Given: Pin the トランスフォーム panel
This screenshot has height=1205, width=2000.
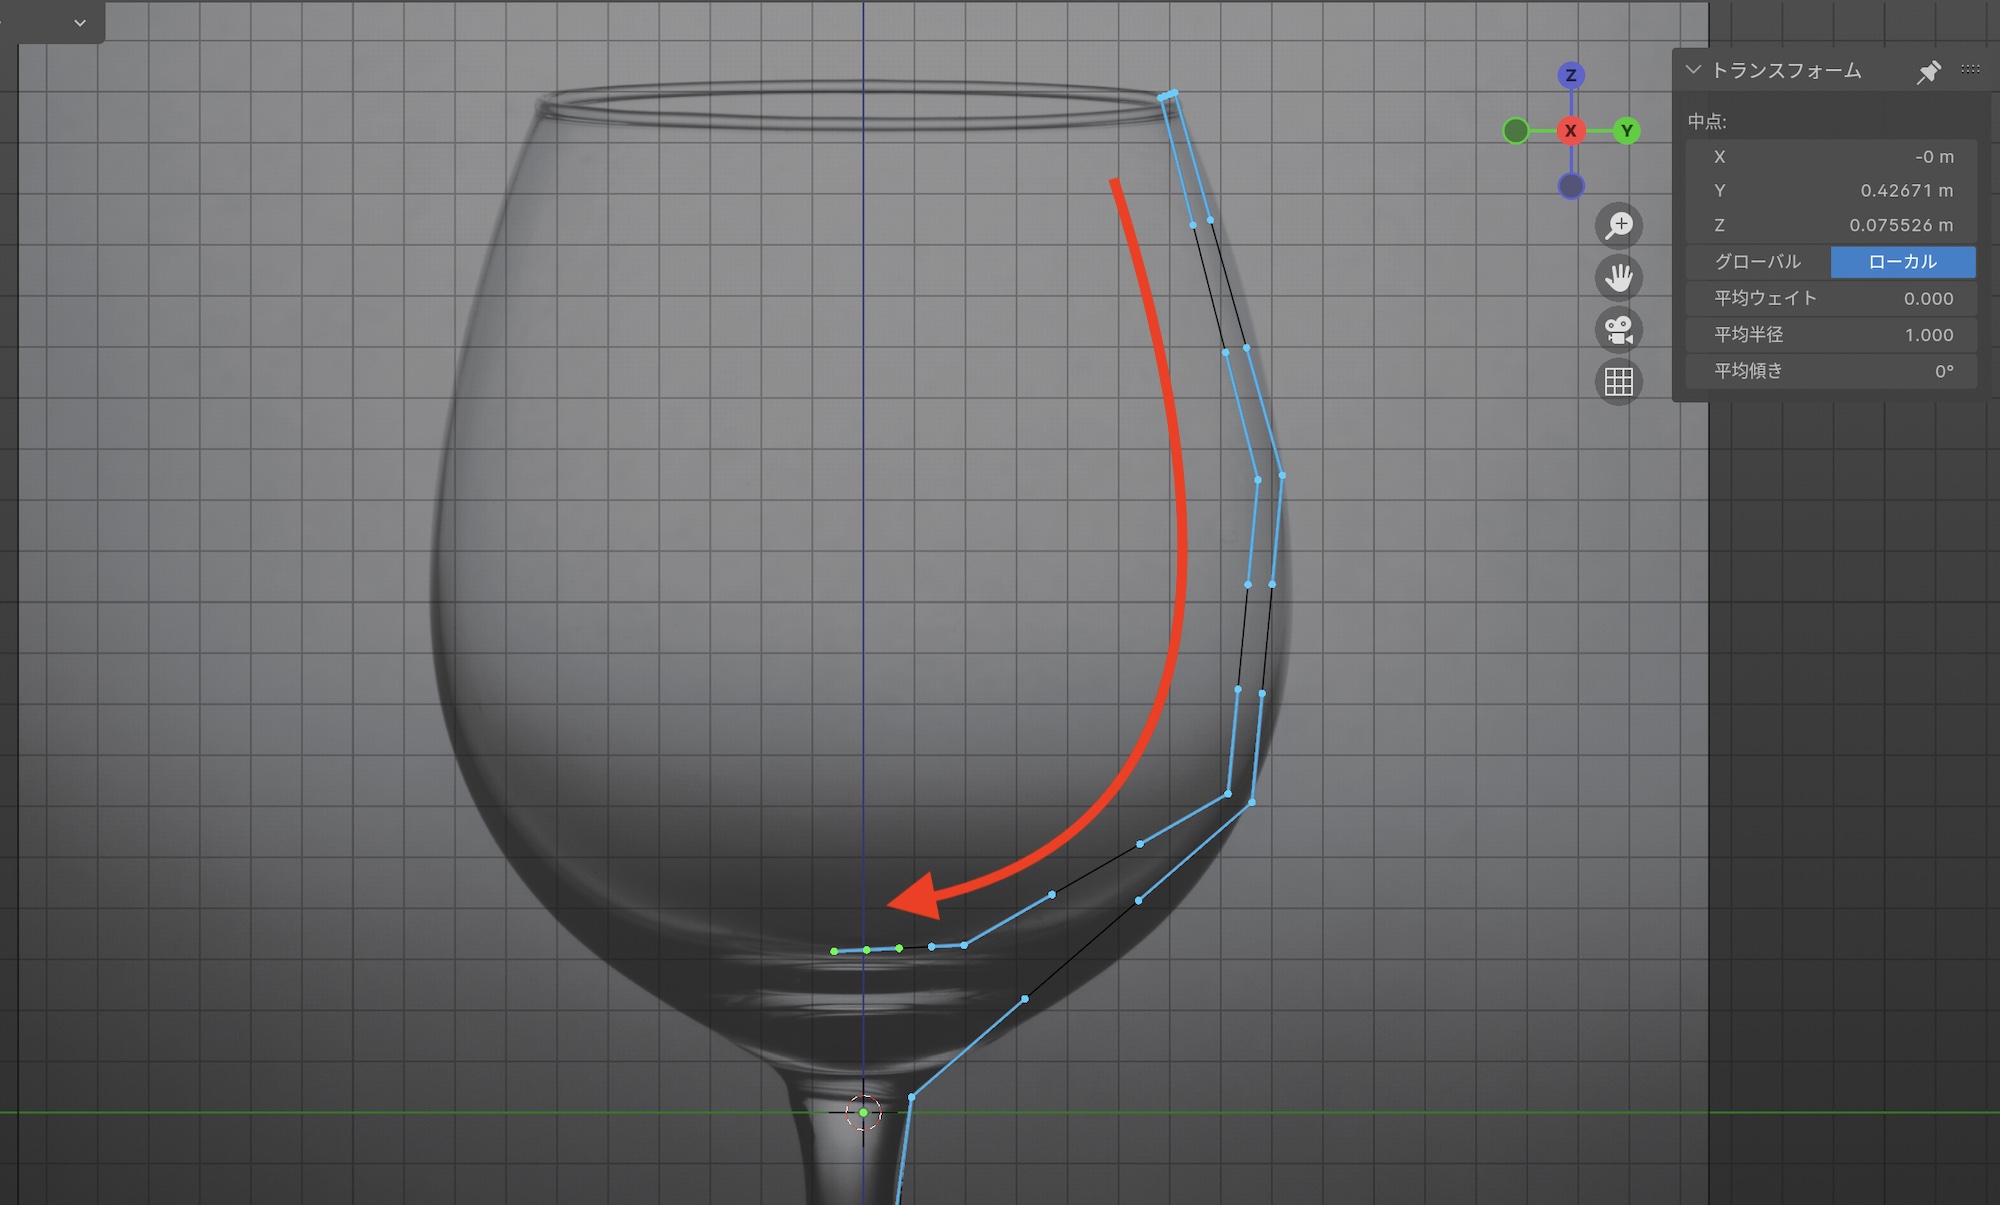Looking at the screenshot, I should click(x=1928, y=72).
